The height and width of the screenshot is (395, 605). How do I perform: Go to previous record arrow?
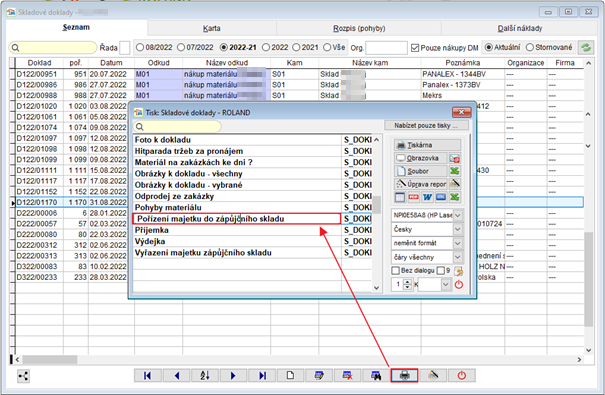[x=176, y=375]
